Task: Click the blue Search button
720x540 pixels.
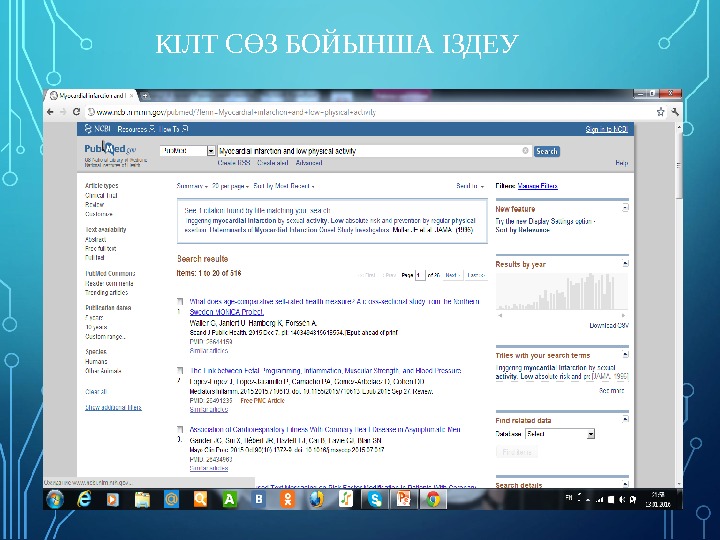Action: [x=546, y=151]
